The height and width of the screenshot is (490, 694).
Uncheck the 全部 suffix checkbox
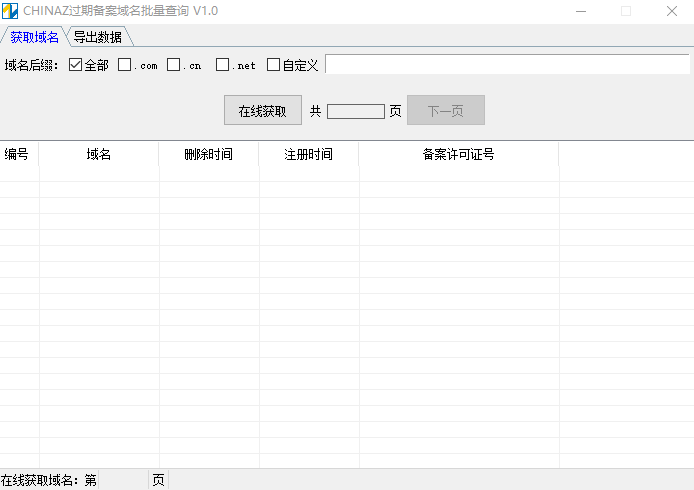click(76, 65)
